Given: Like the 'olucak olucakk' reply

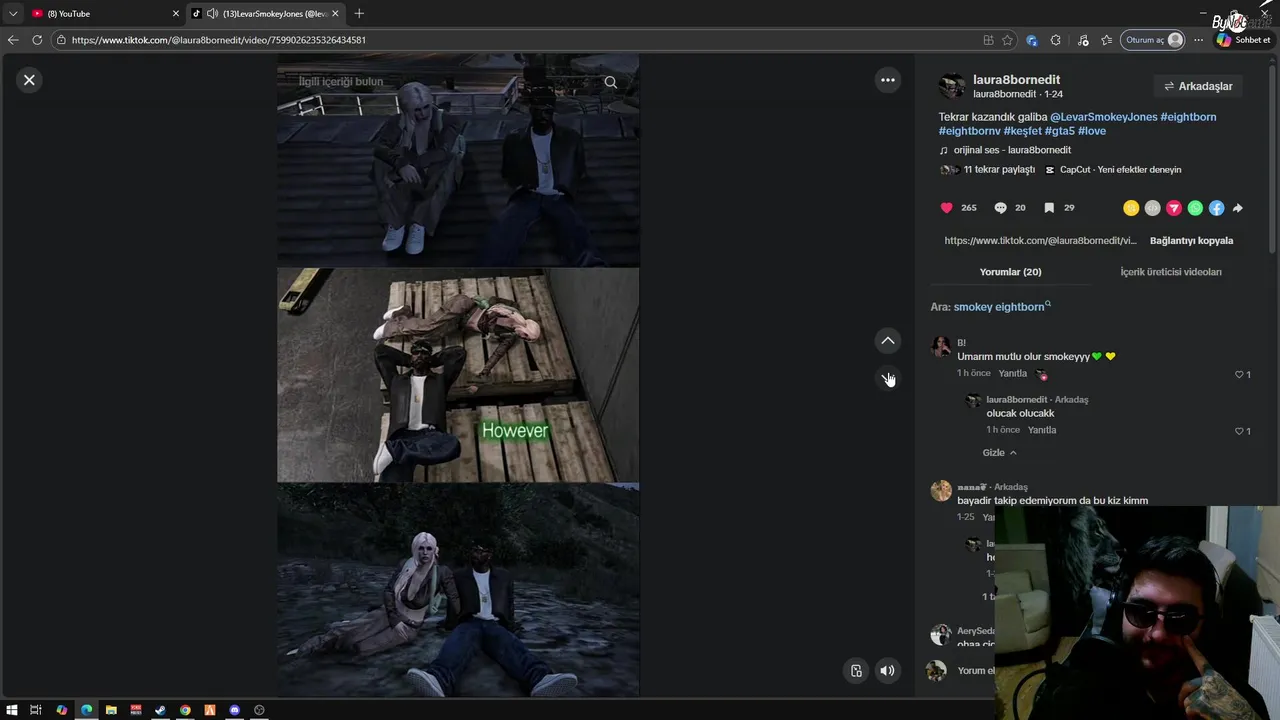Looking at the screenshot, I should click(1239, 431).
